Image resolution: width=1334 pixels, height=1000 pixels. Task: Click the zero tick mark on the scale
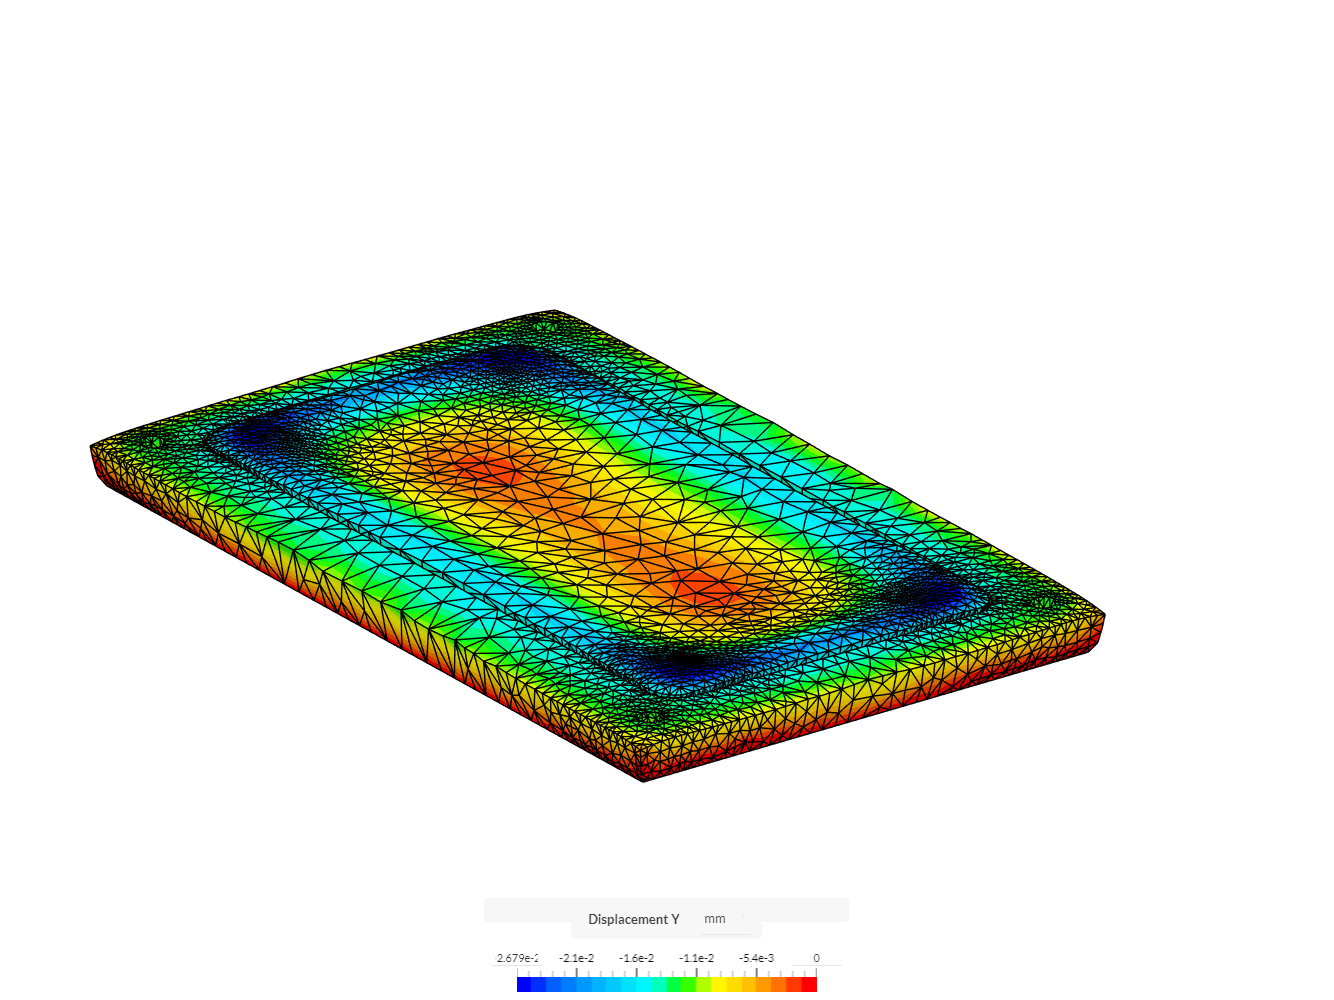point(816,970)
